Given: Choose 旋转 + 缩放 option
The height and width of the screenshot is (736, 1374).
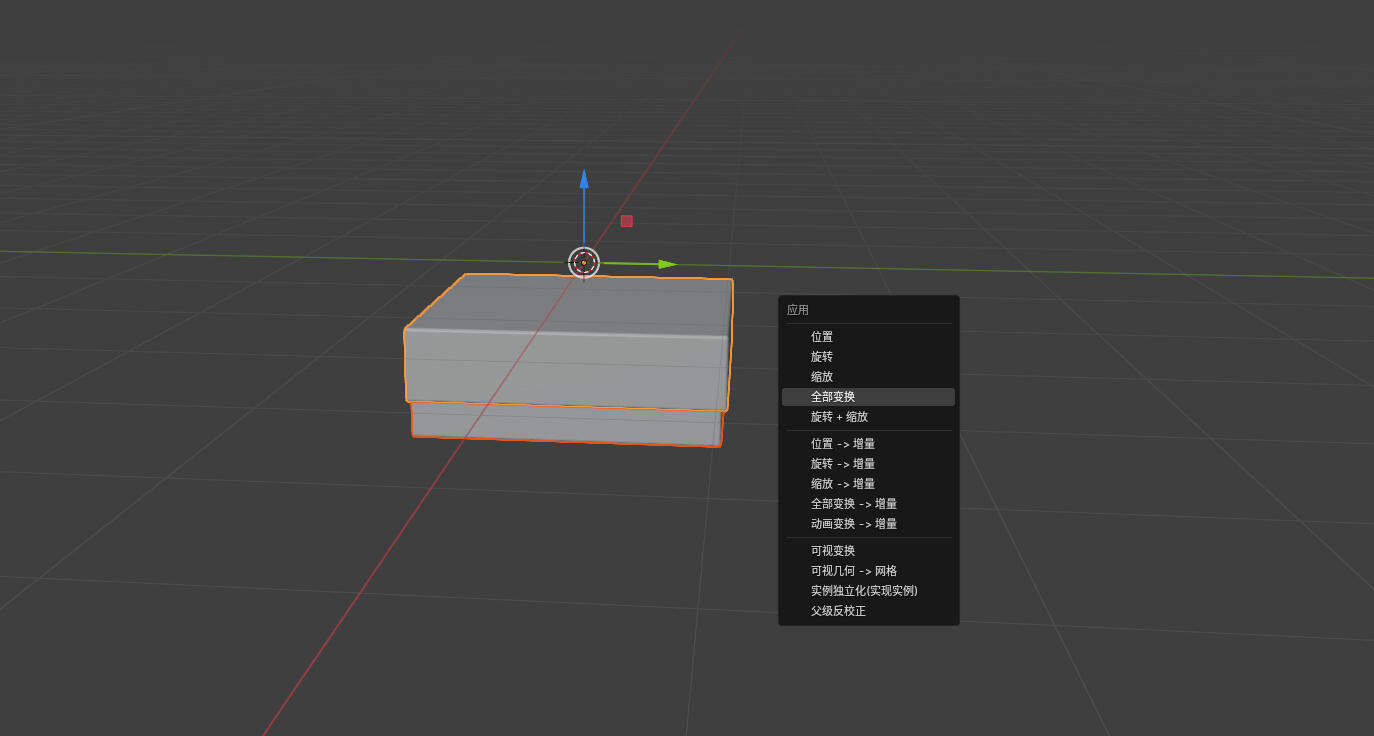Looking at the screenshot, I should (x=868, y=417).
